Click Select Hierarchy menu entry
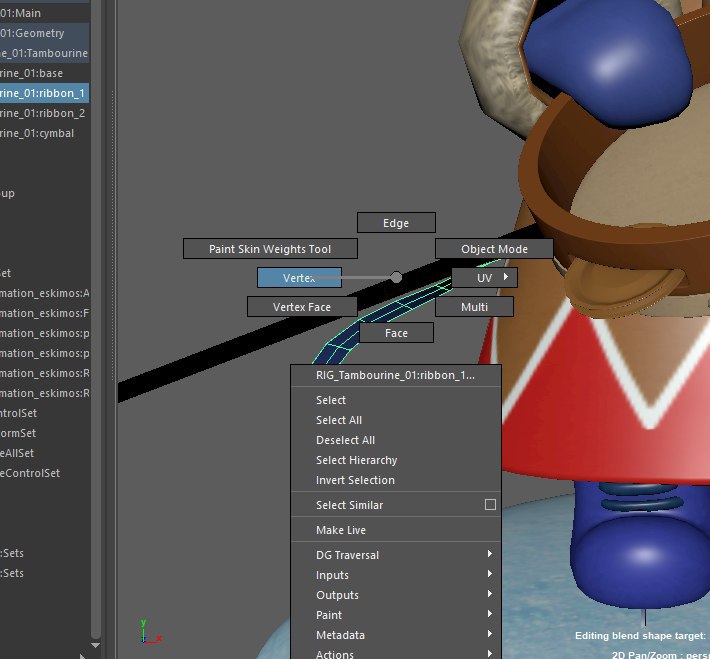The height and width of the screenshot is (659, 710). click(396, 460)
